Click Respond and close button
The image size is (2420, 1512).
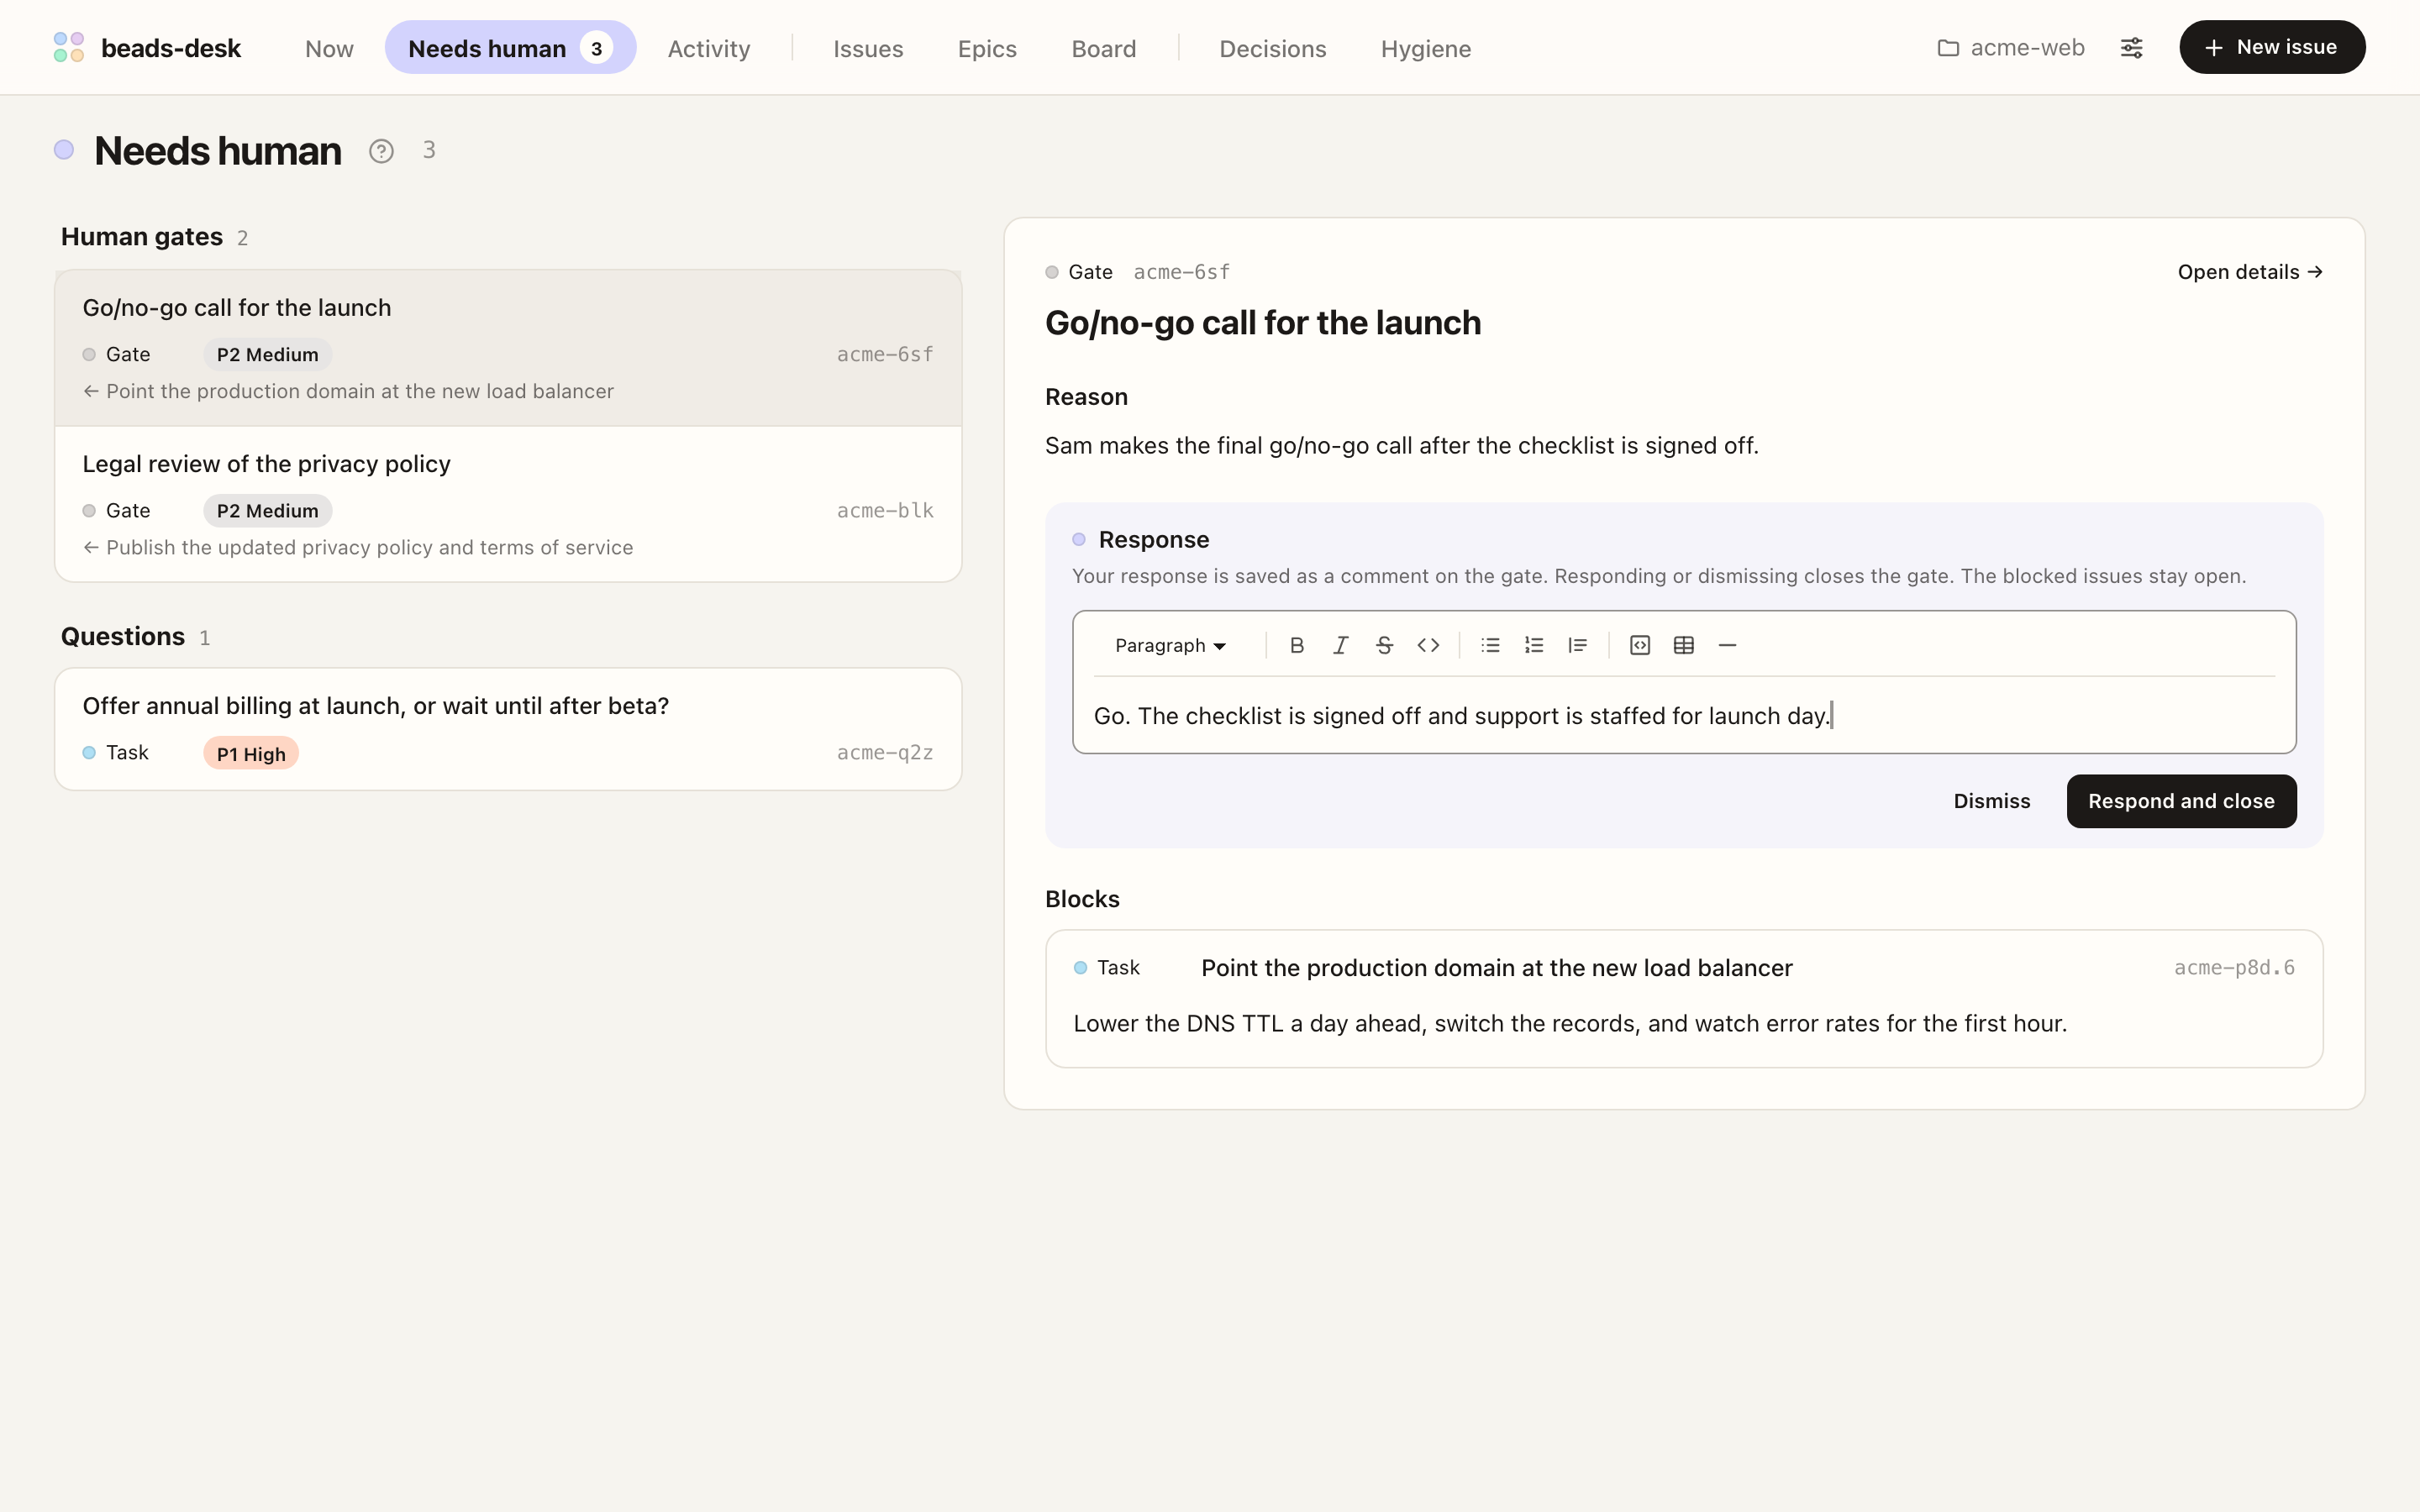(2181, 801)
